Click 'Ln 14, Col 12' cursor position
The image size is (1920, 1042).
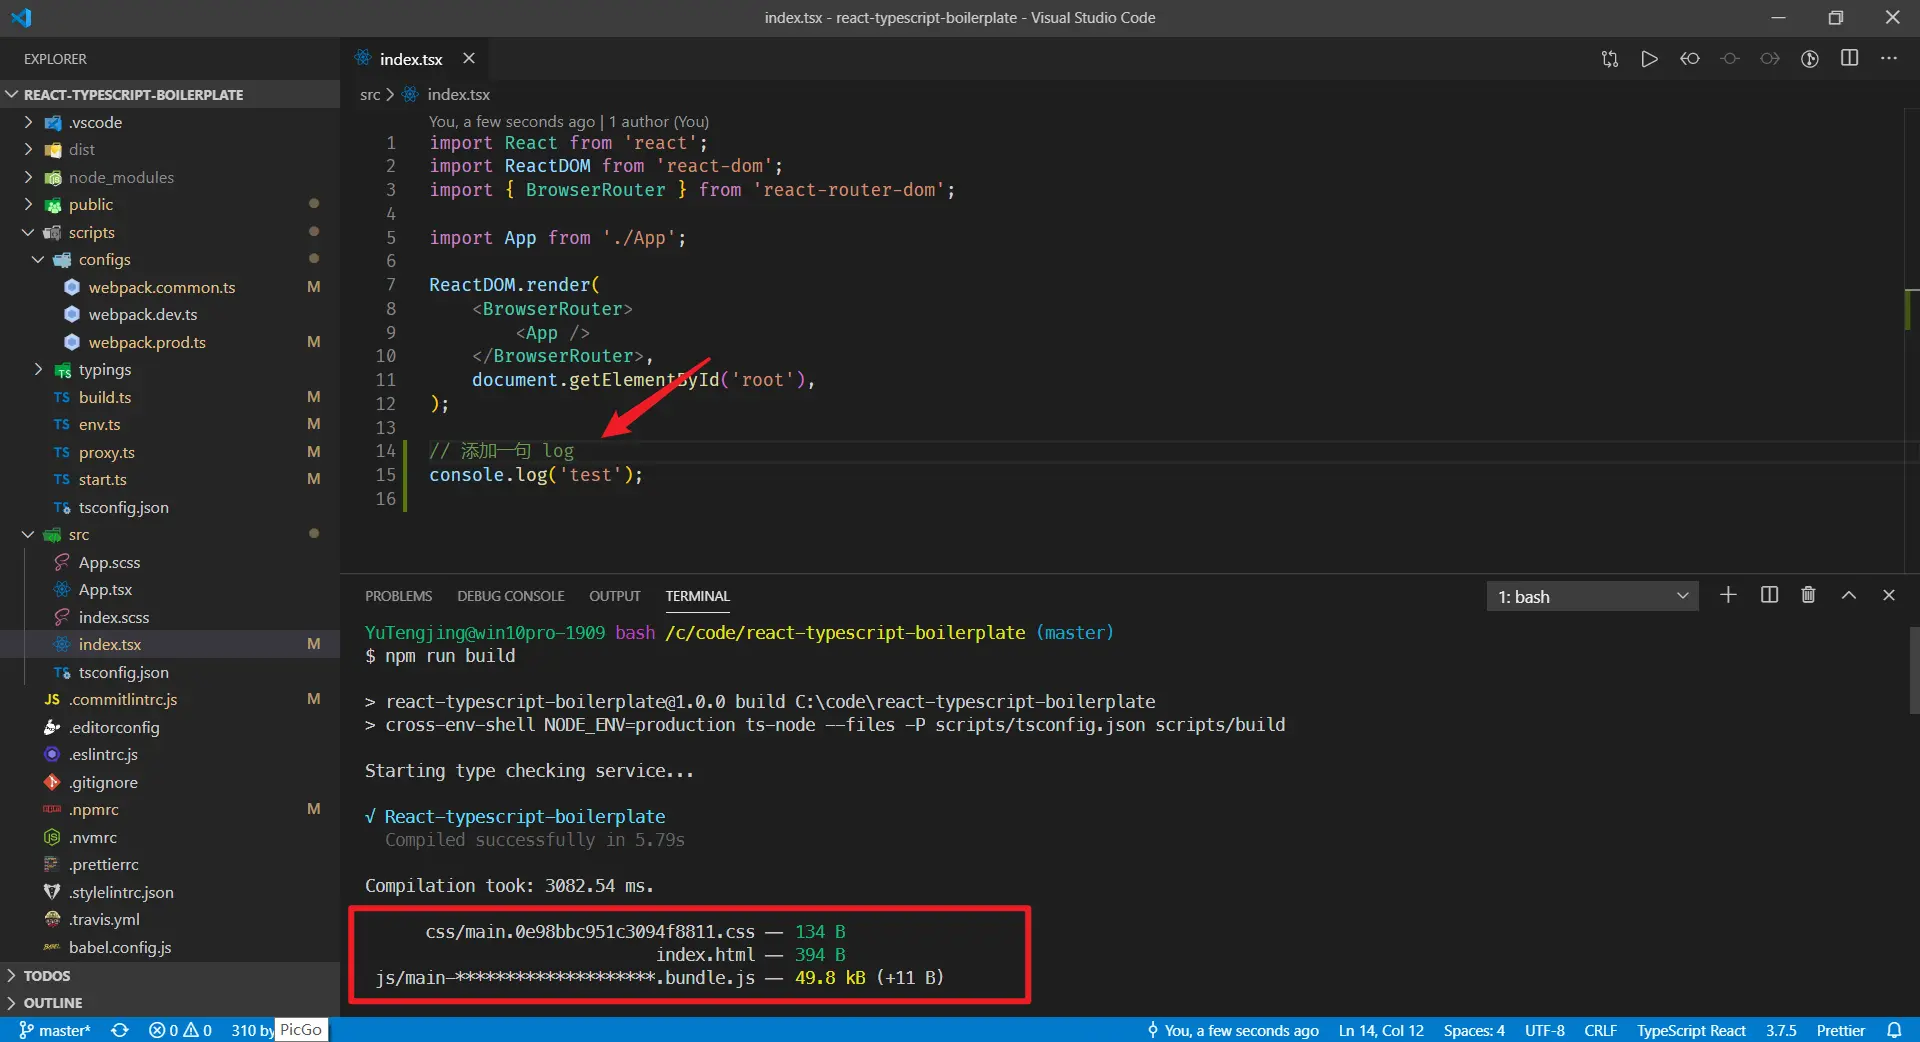click(1381, 1030)
